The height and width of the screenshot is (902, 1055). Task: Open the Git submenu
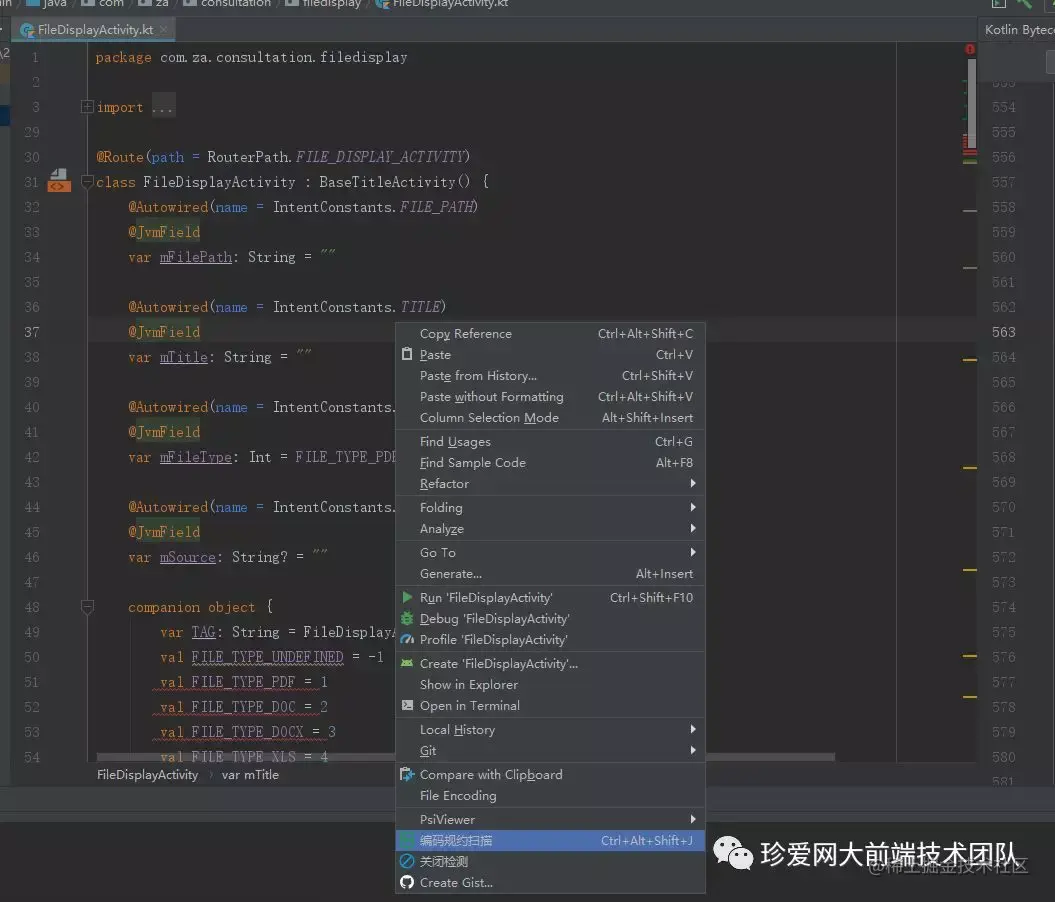tap(550, 751)
